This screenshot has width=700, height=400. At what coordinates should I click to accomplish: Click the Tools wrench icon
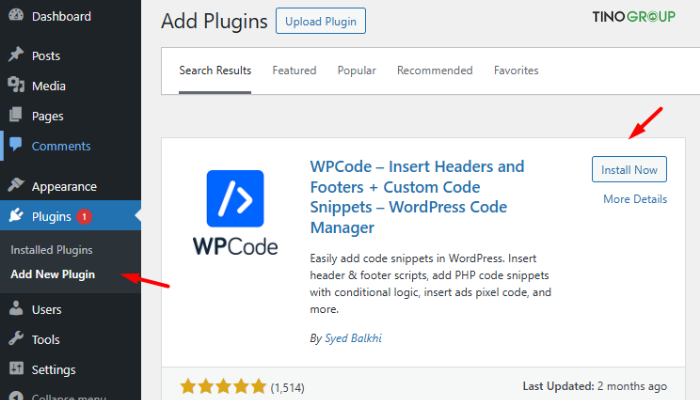16,338
